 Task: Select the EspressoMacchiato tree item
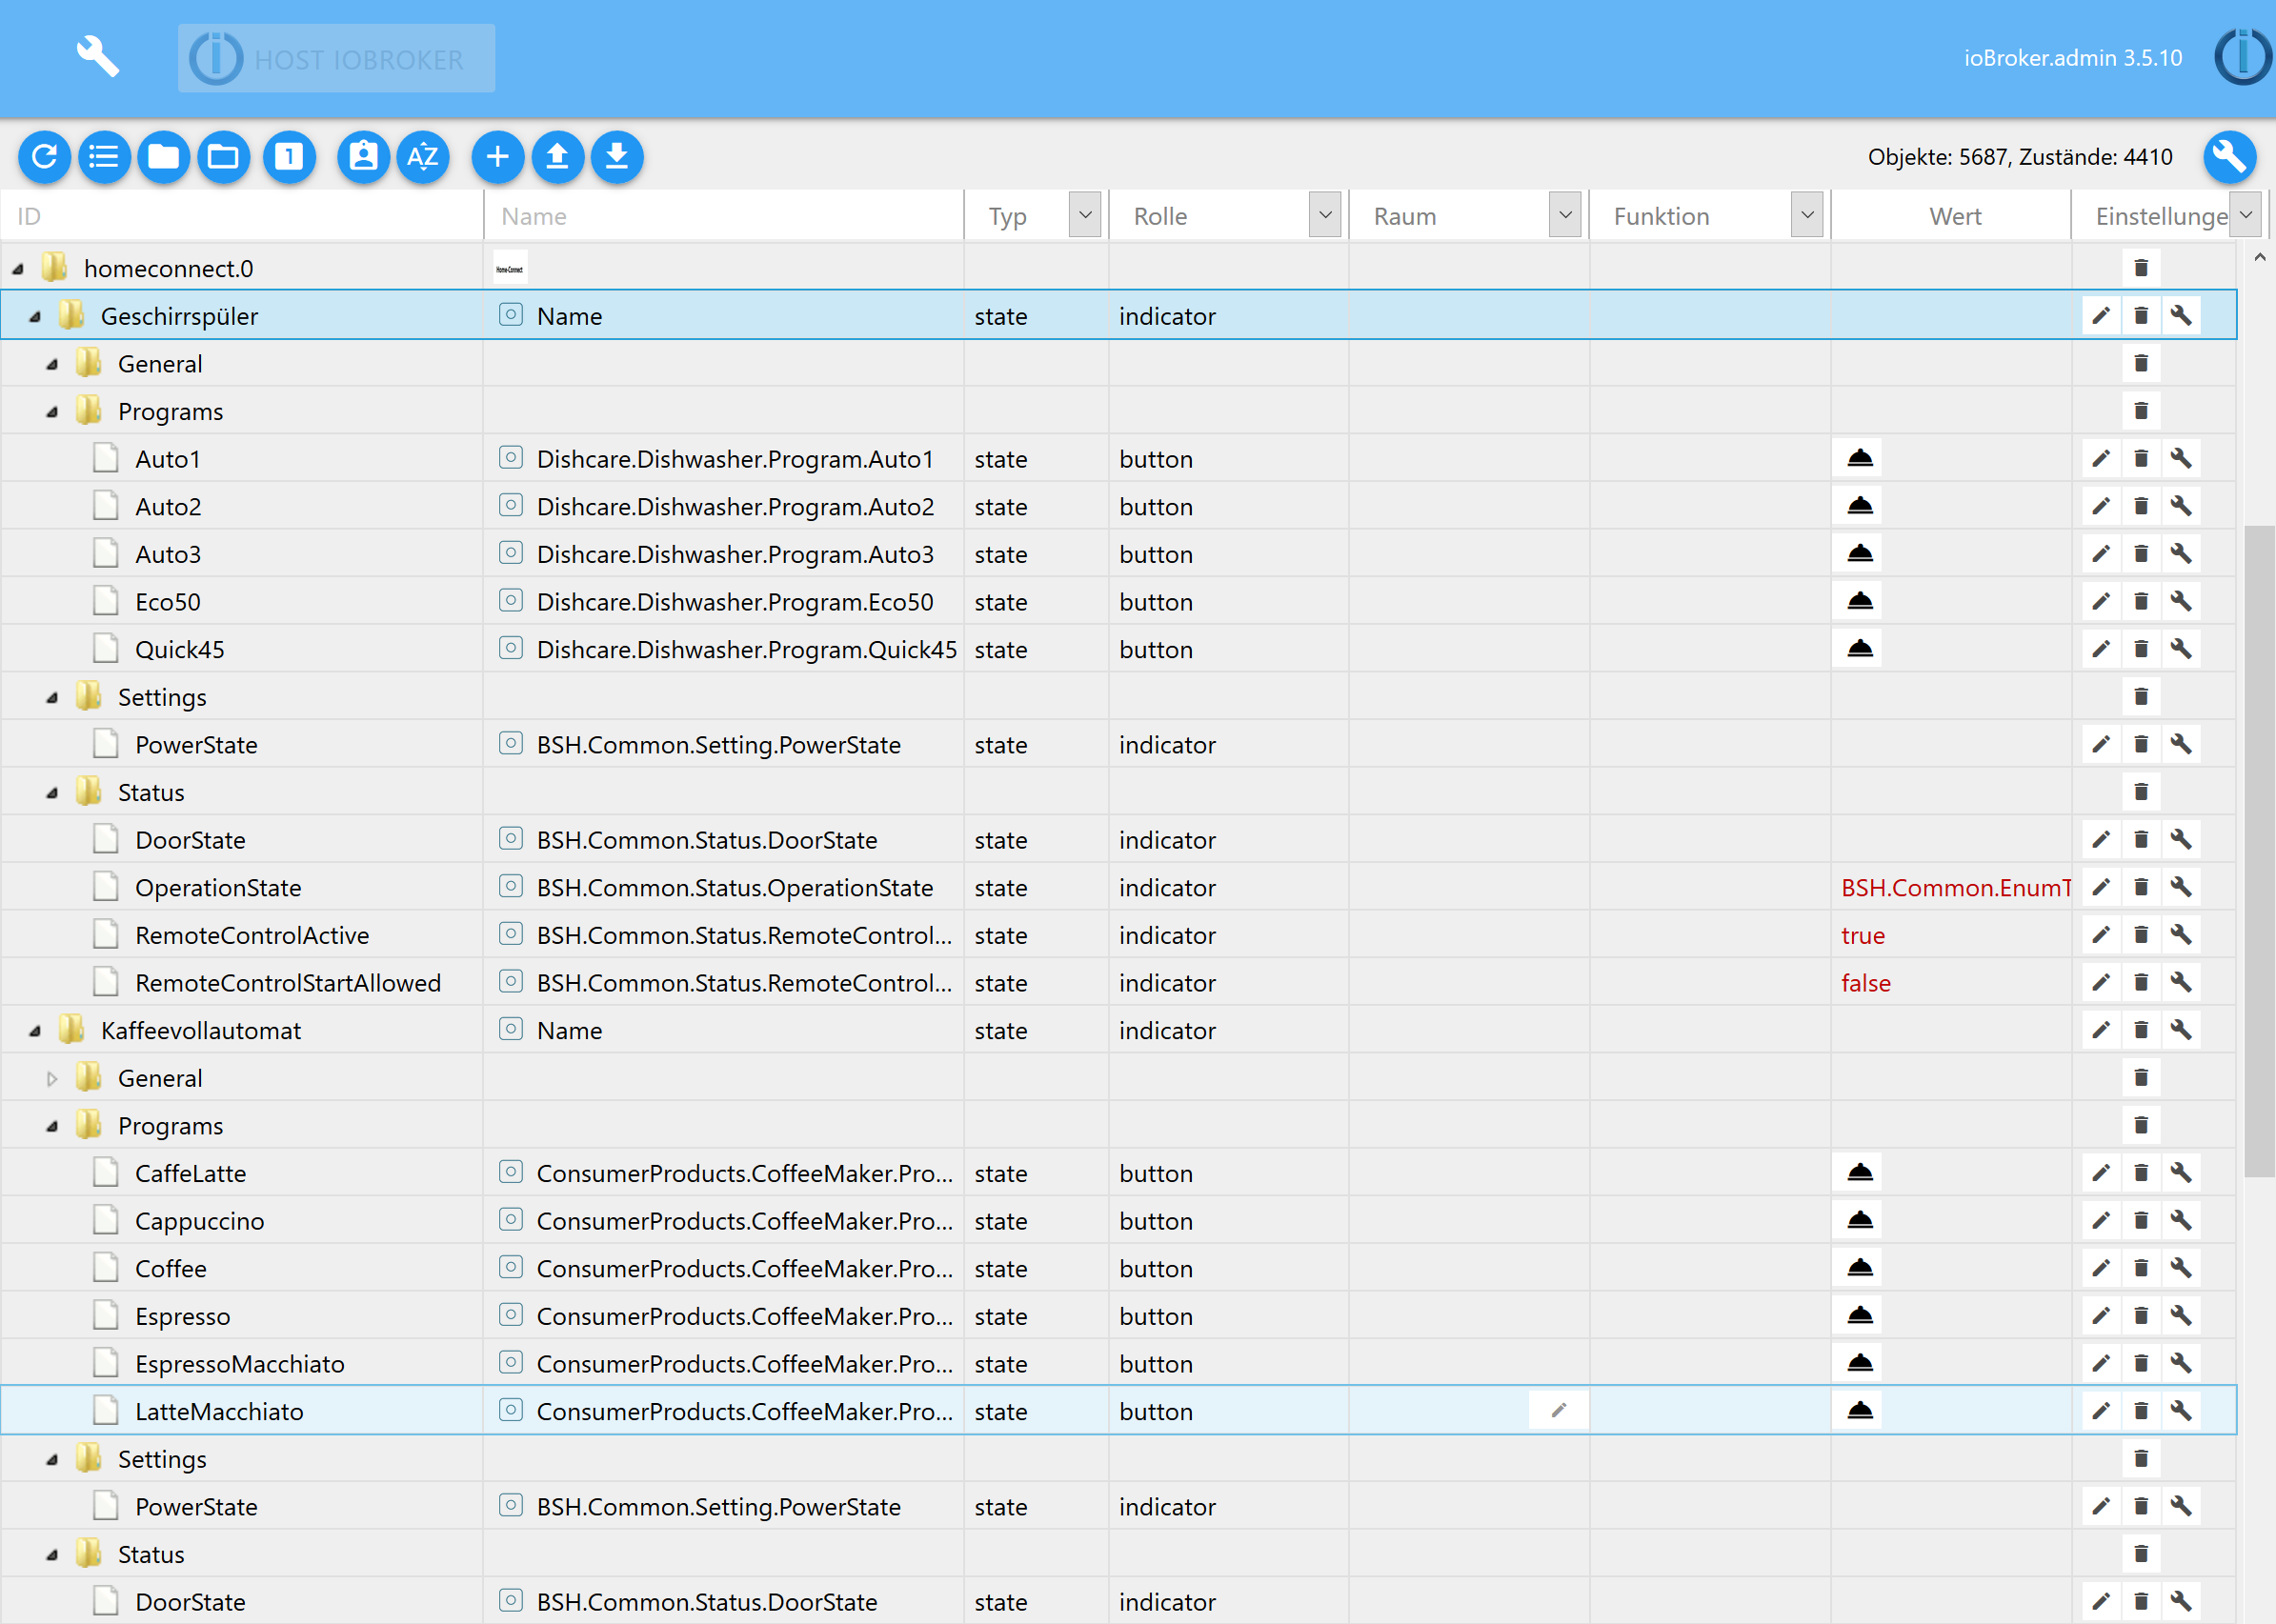coord(240,1364)
